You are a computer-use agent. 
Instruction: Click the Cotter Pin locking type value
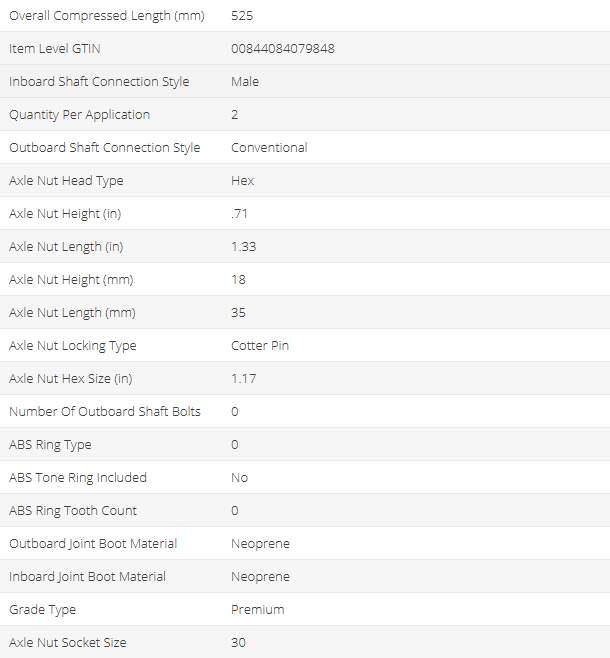261,346
